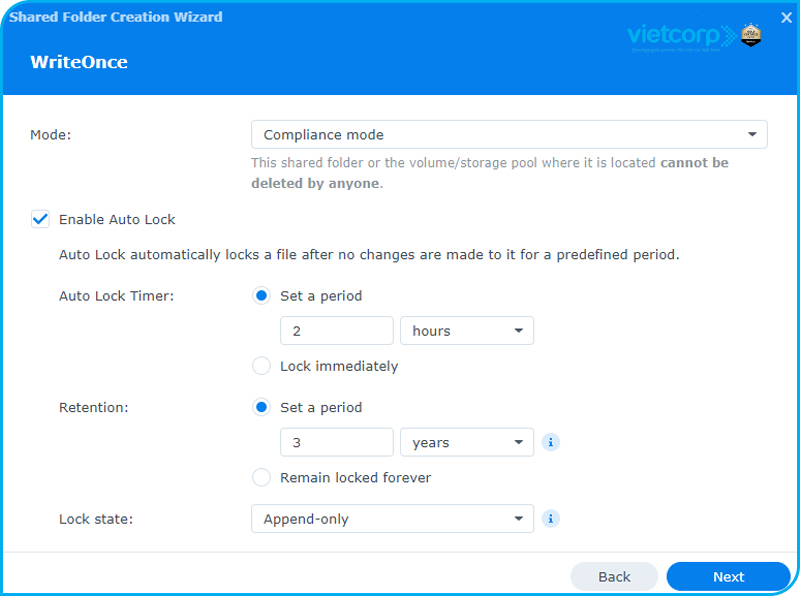Choose Remain locked forever option
Image resolution: width=800 pixels, height=596 pixels.
pos(262,478)
